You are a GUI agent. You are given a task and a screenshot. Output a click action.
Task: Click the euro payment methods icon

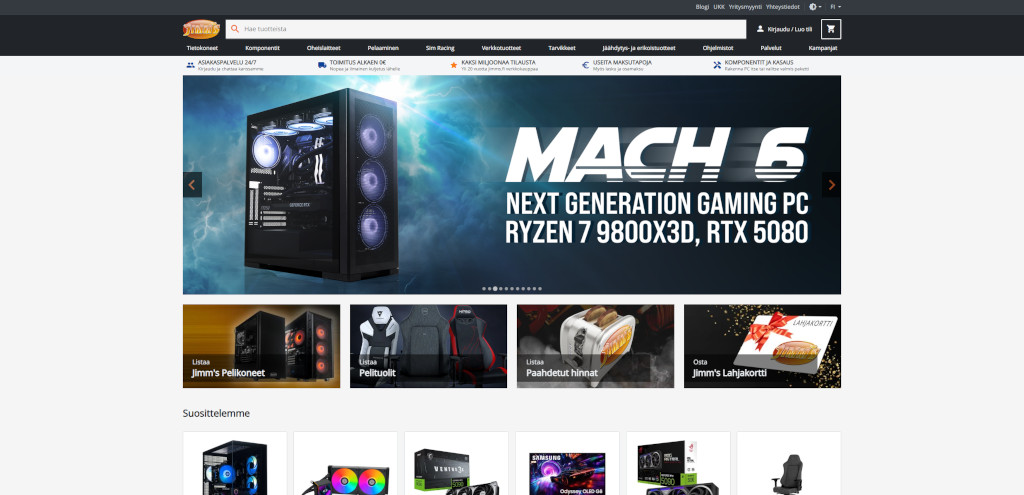tap(585, 65)
